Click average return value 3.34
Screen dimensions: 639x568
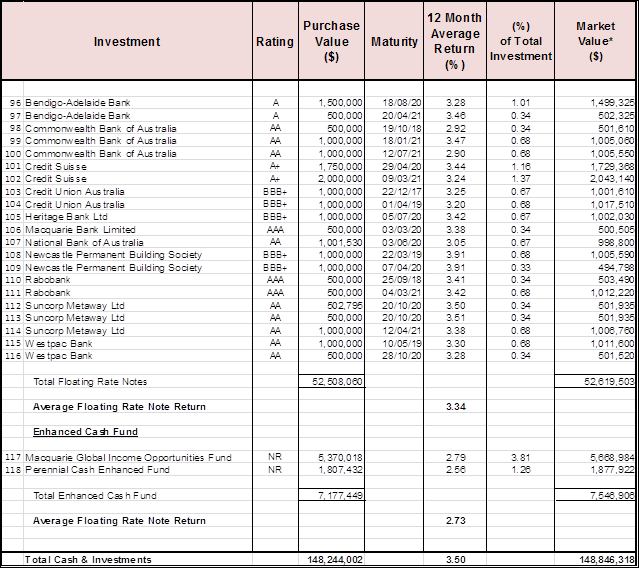(456, 407)
